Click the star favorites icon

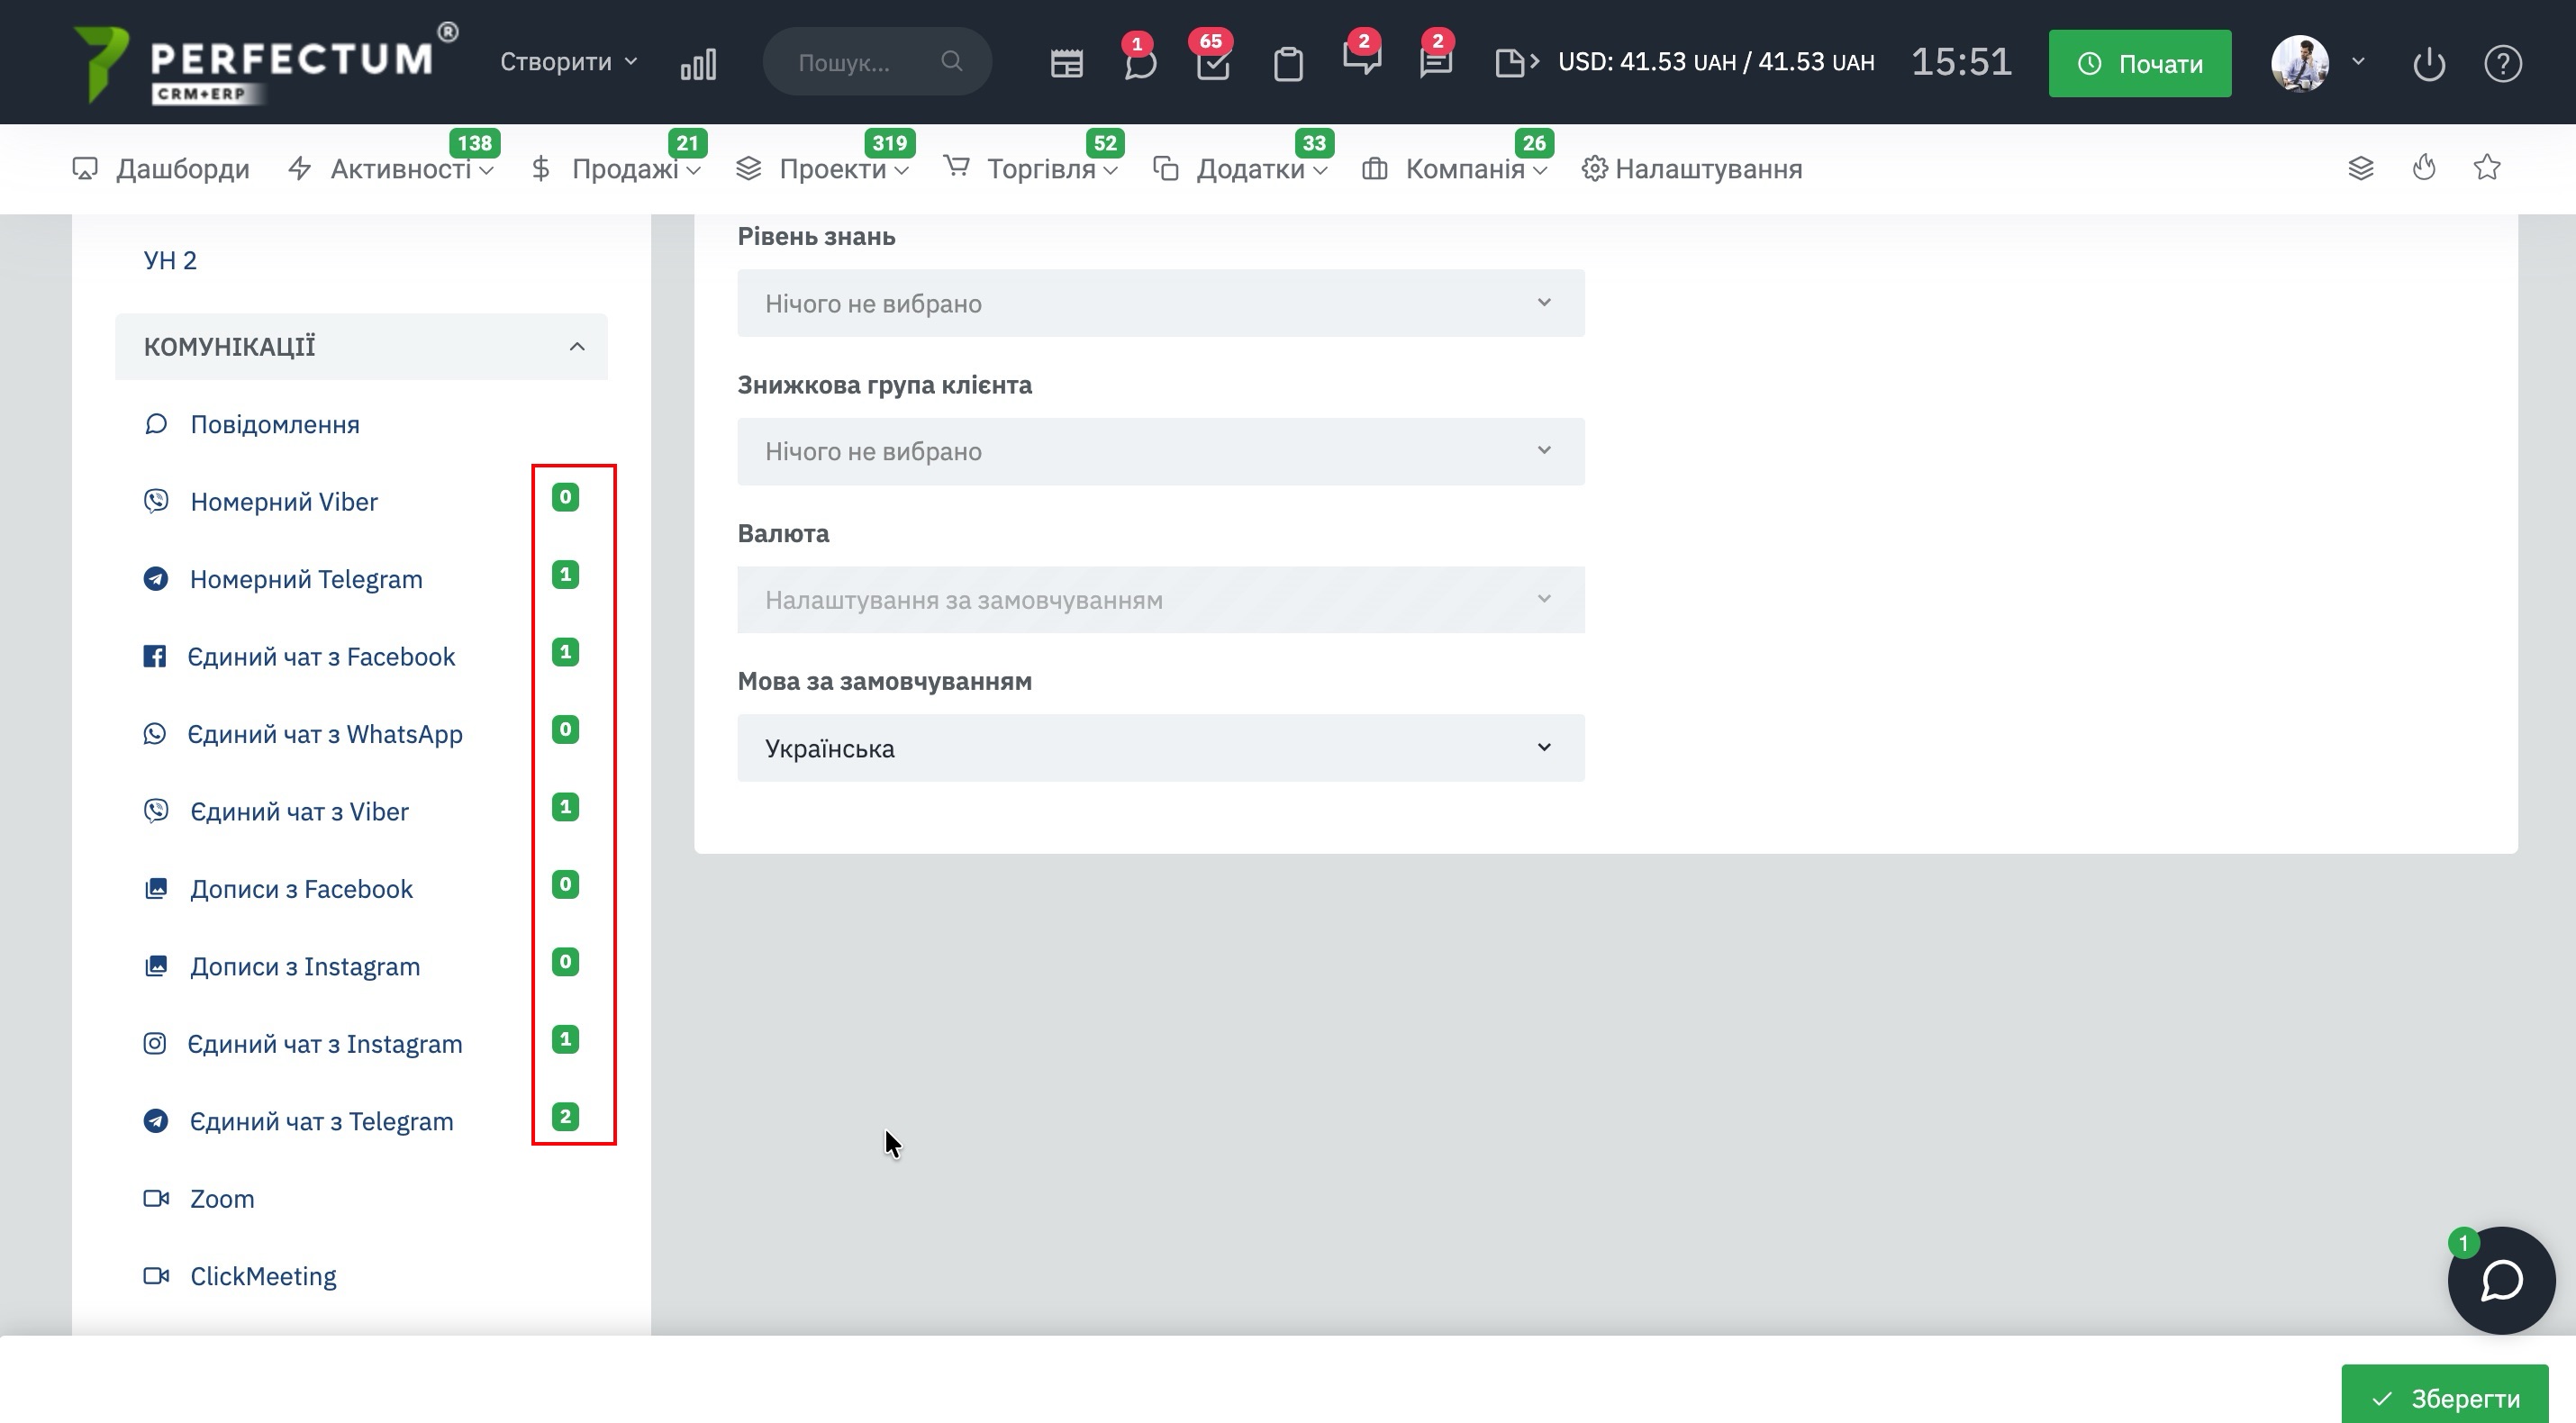pos(2487,168)
